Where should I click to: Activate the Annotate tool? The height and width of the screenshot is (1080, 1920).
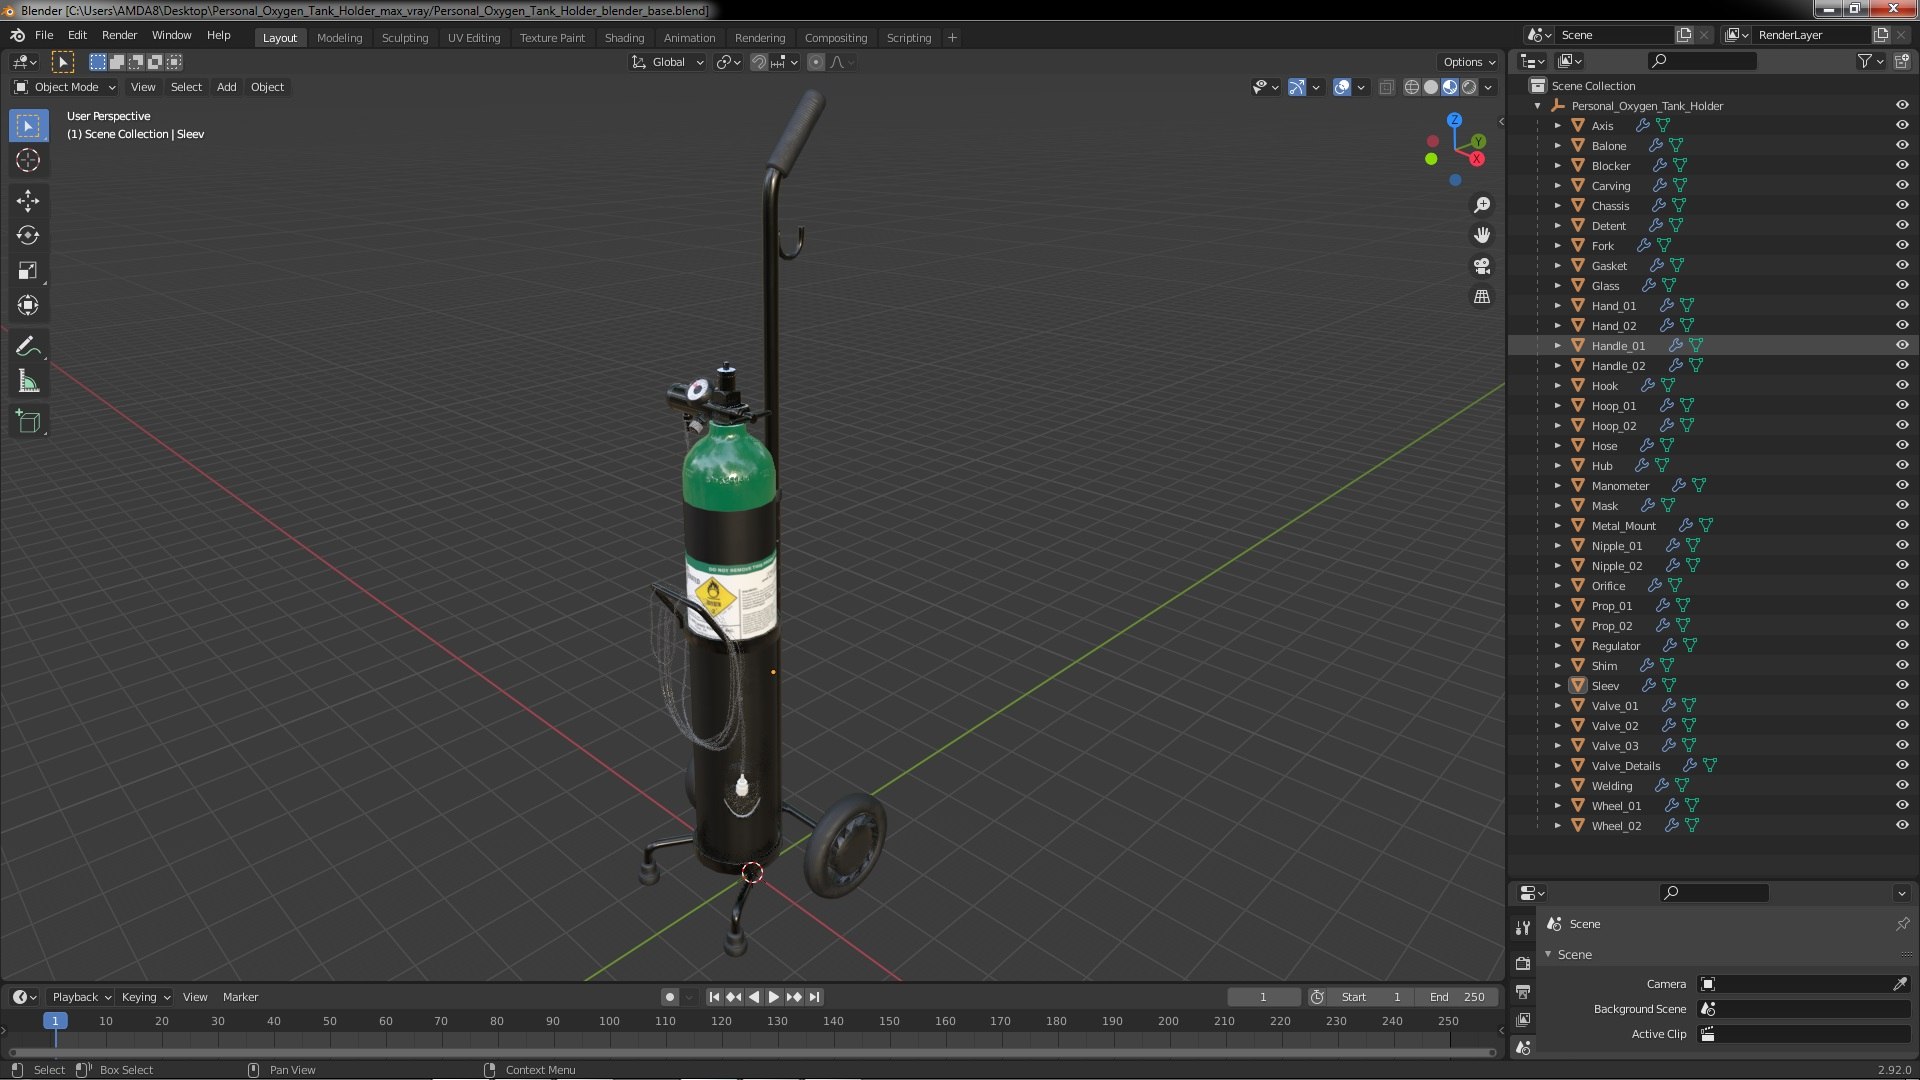[28, 346]
